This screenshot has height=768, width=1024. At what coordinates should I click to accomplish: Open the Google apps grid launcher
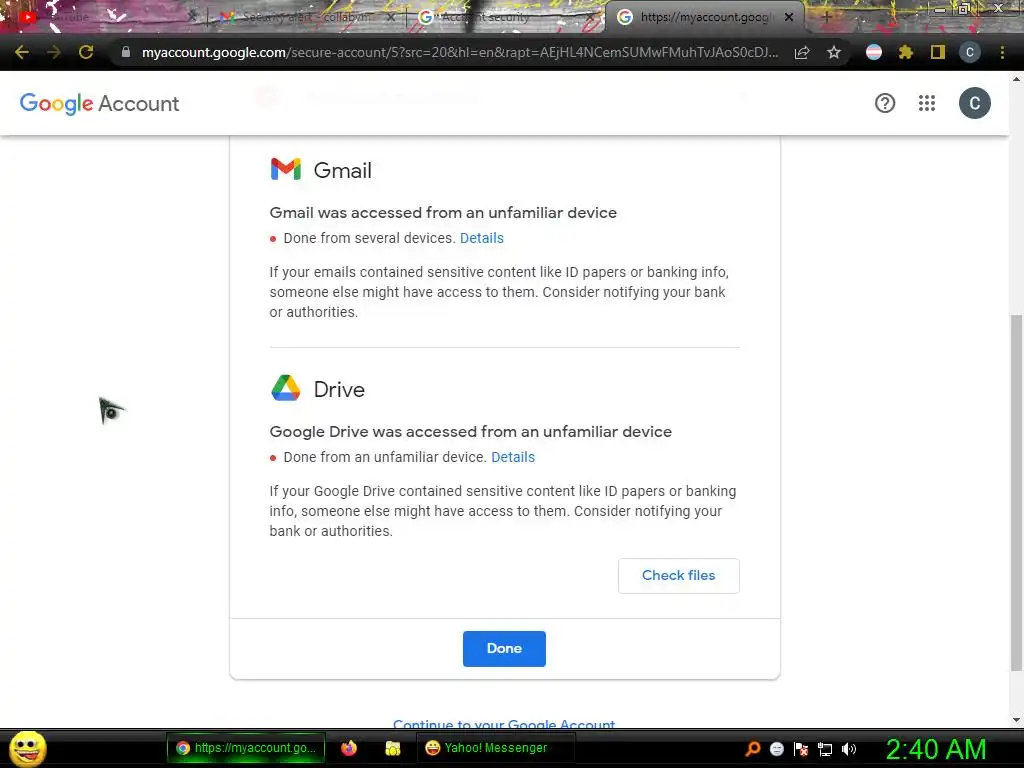point(927,103)
